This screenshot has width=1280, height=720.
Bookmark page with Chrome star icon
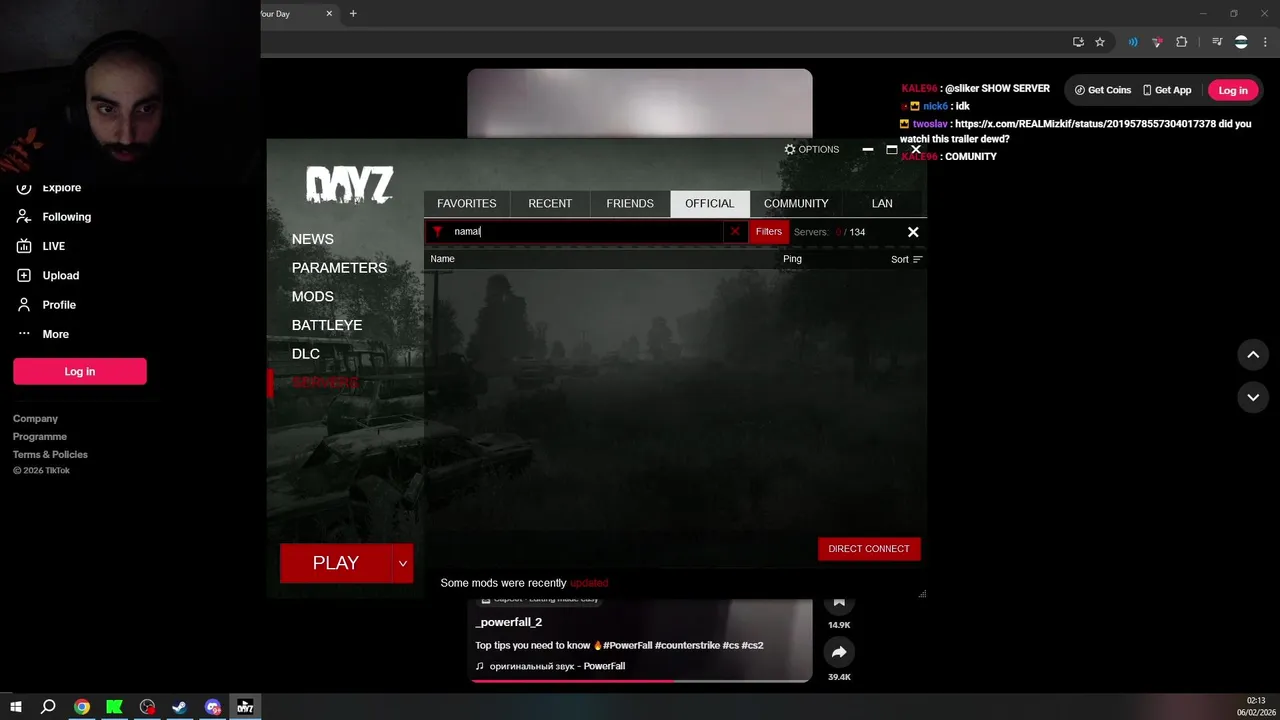click(1100, 42)
